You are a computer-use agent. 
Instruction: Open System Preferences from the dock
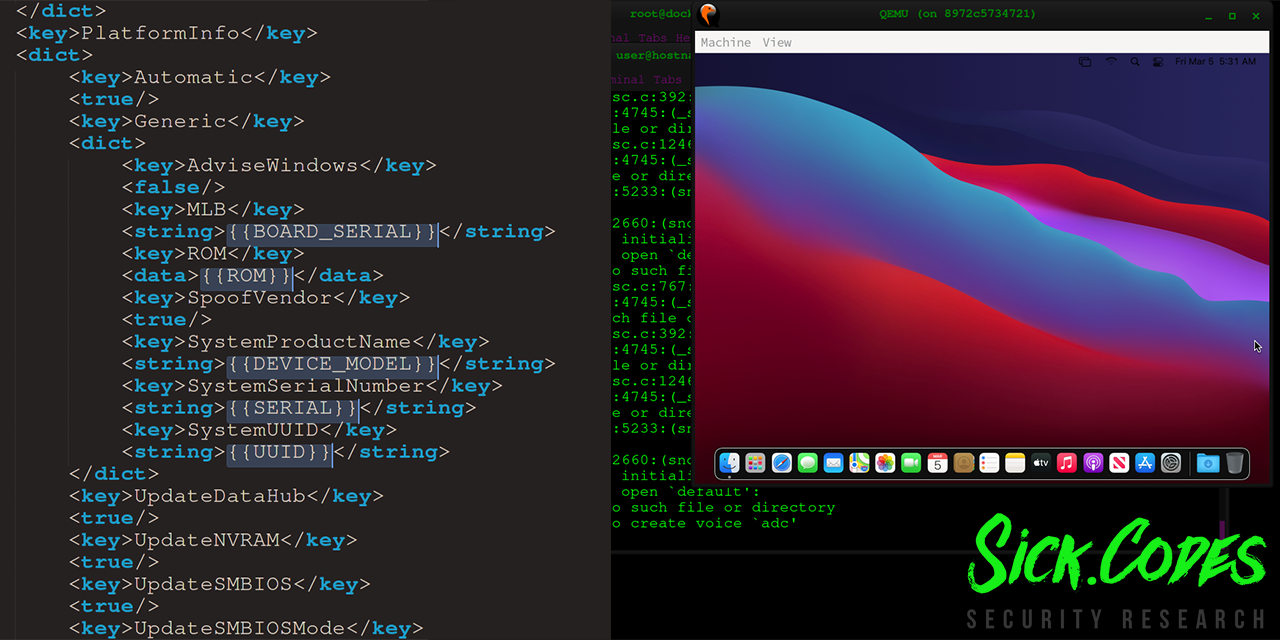1171,463
